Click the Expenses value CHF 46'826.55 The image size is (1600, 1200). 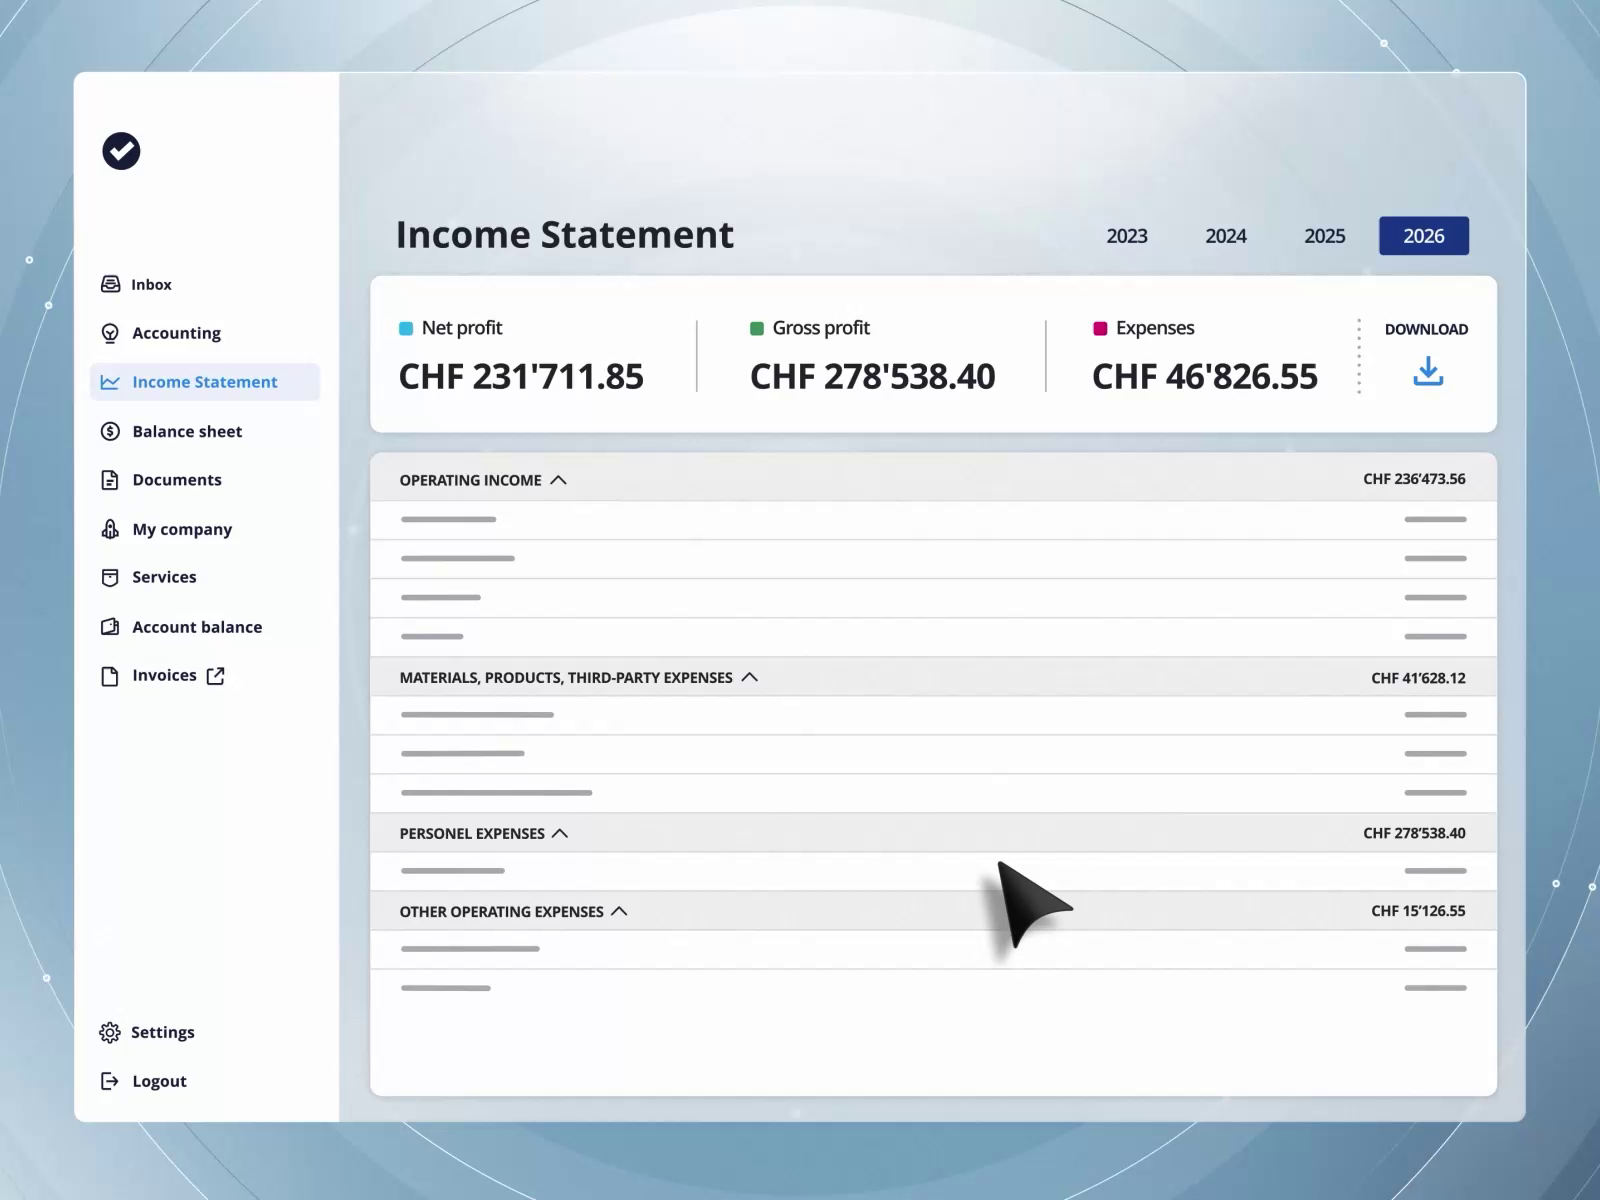point(1205,377)
